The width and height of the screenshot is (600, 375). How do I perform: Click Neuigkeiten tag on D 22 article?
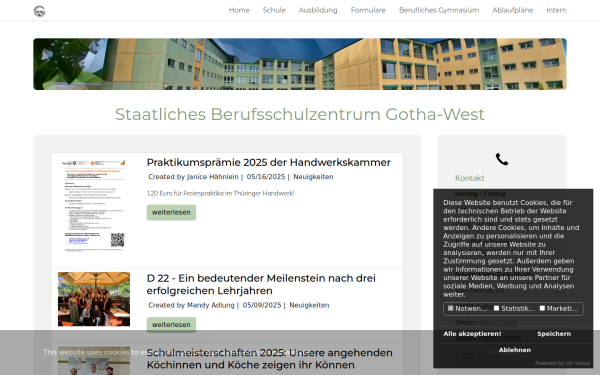309,305
